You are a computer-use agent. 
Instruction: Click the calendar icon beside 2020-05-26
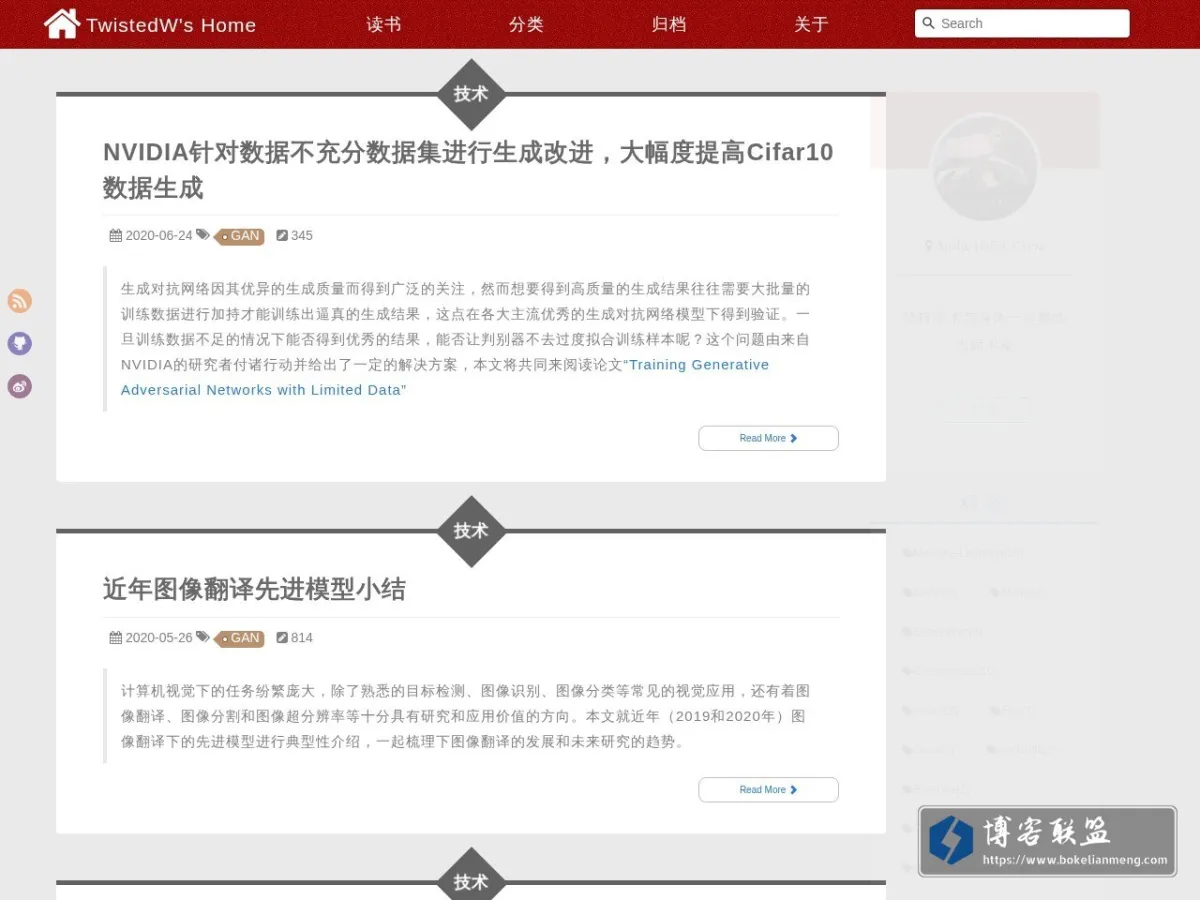coord(116,638)
